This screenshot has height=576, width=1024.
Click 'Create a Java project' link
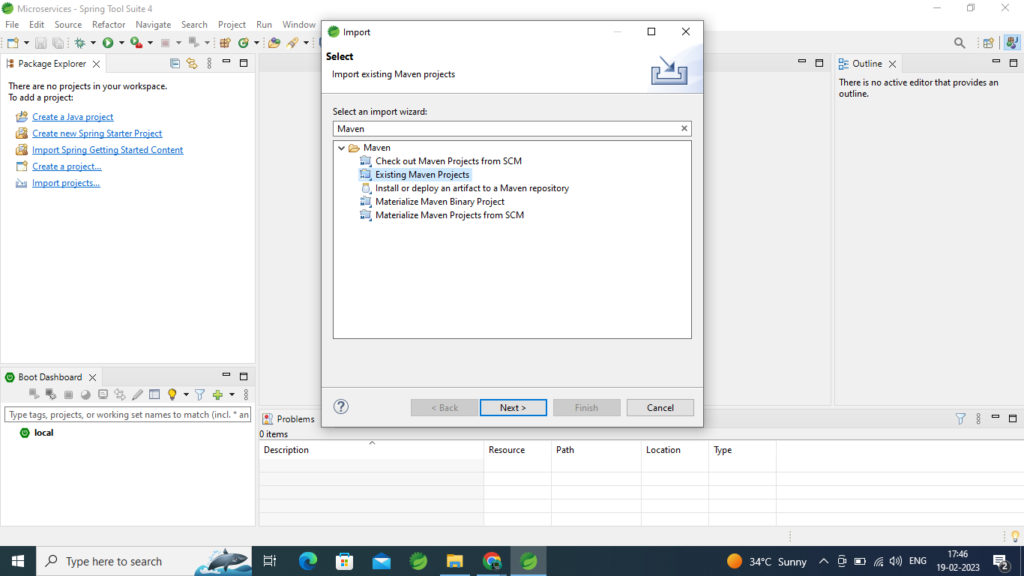72,117
